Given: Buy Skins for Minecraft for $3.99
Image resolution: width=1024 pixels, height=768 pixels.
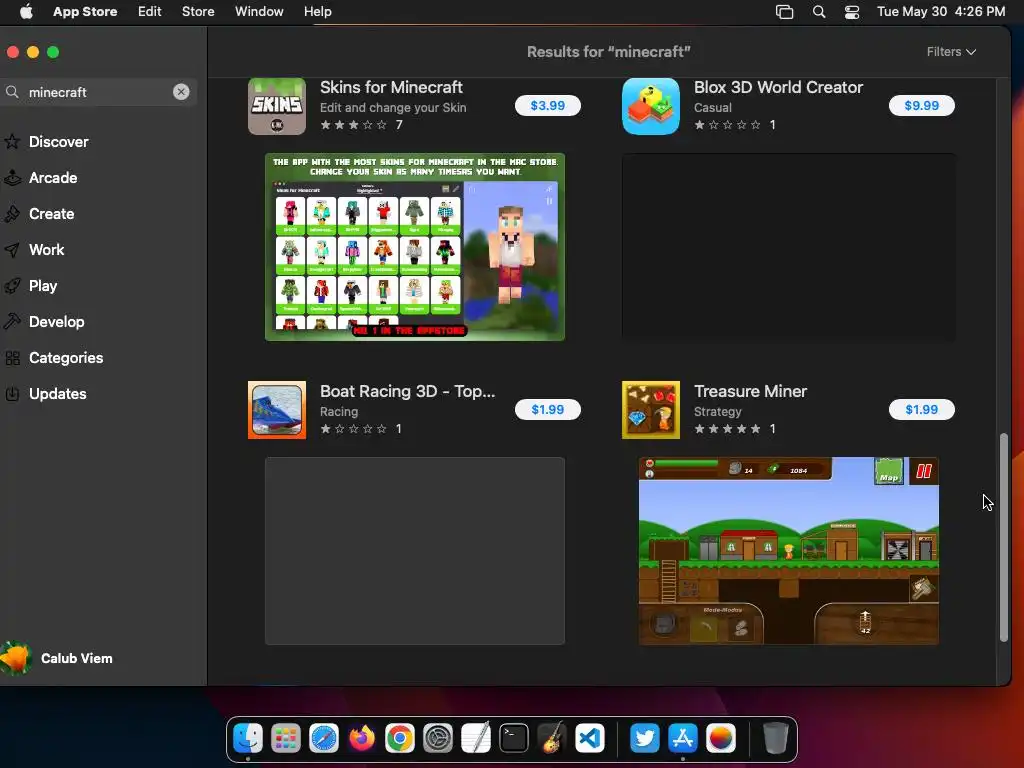Looking at the screenshot, I should [x=547, y=106].
